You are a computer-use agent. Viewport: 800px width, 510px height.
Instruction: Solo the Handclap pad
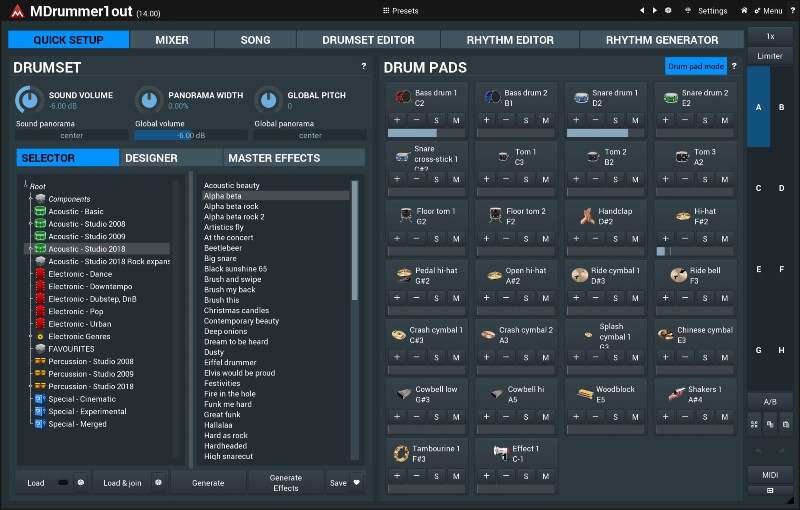click(x=615, y=239)
